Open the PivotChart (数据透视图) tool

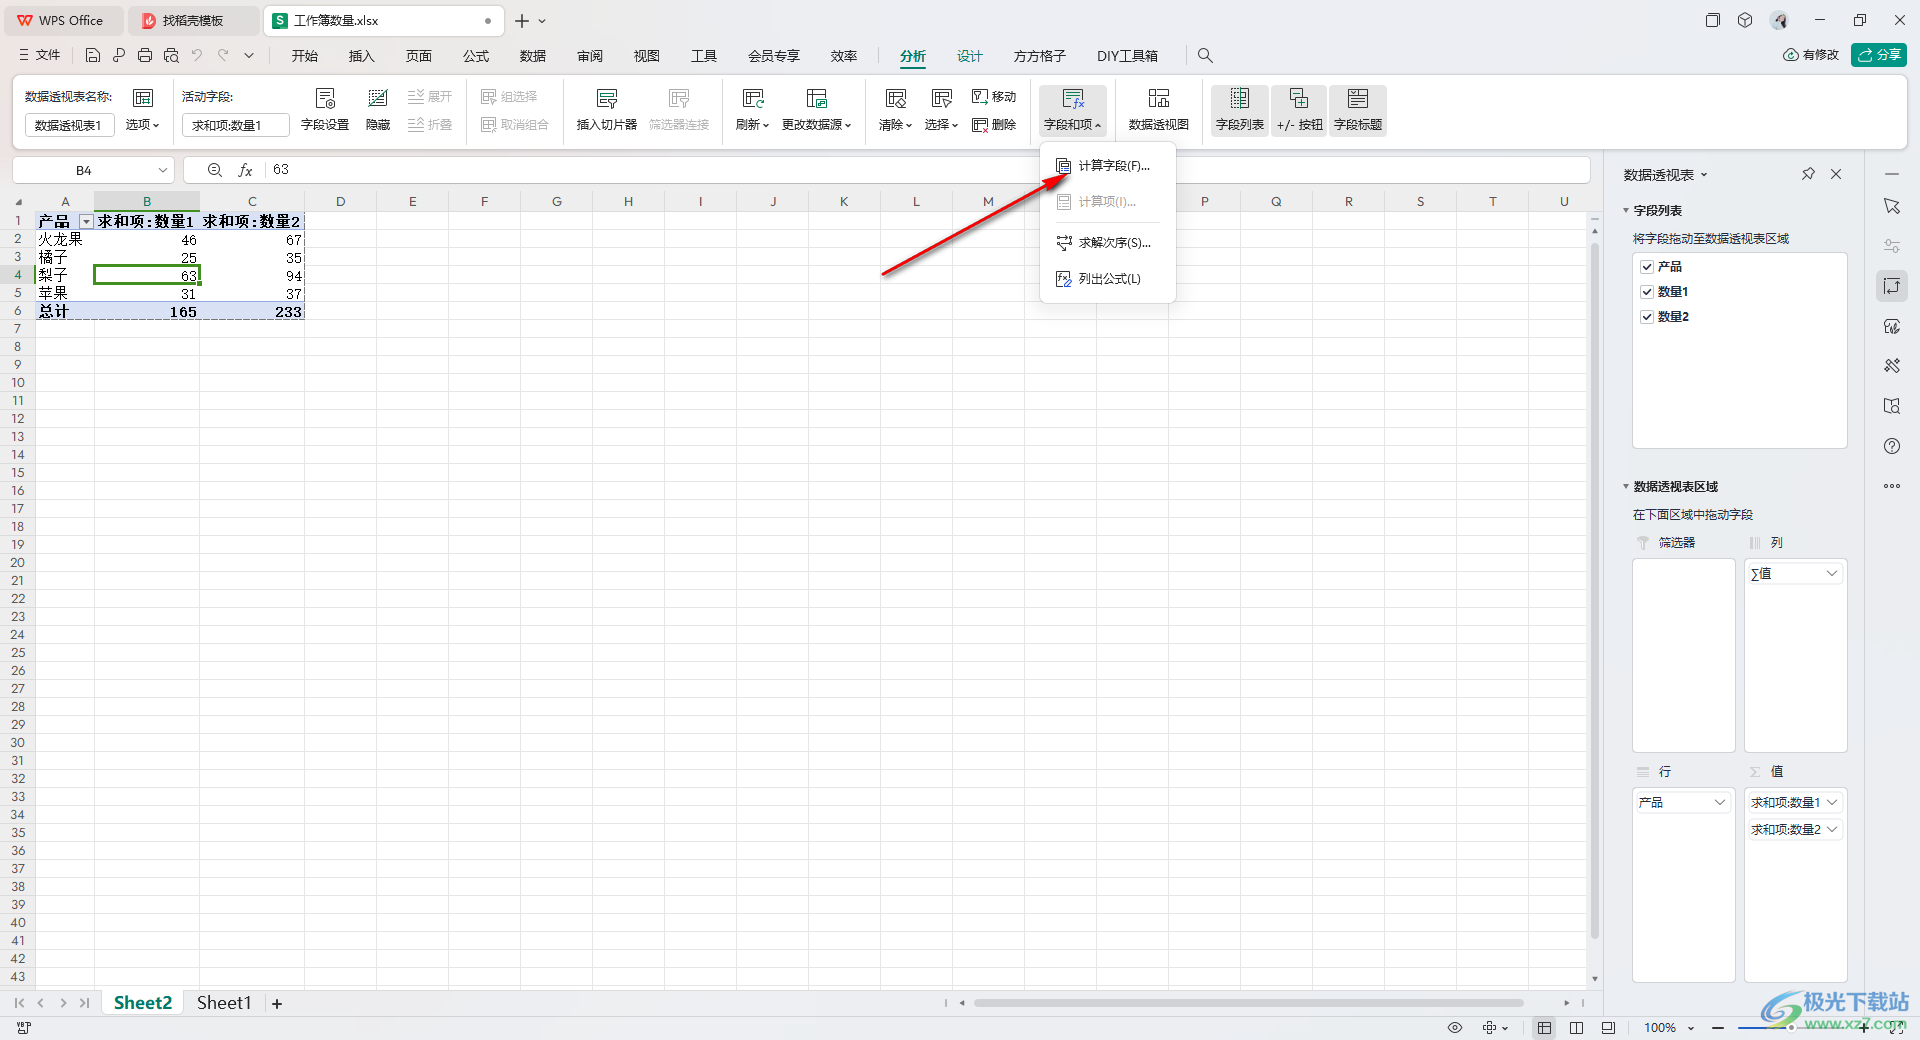(1158, 110)
